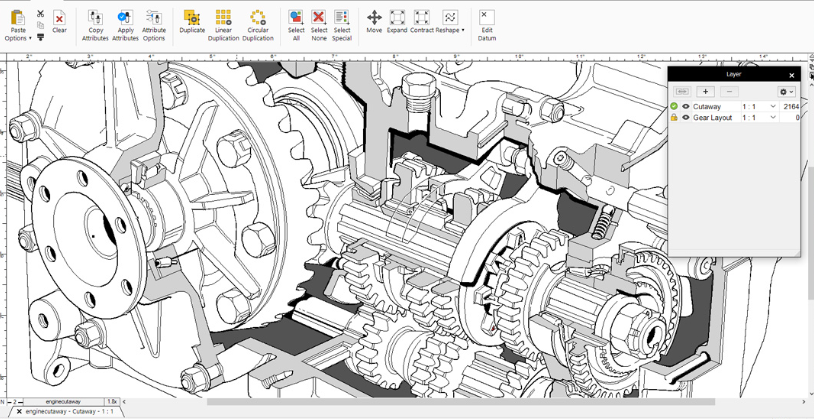The image size is (814, 419).
Task: Click Select None
Action: (319, 25)
